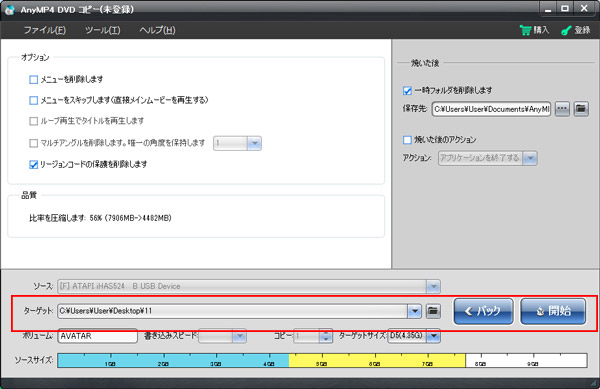This screenshot has width=600, height=389.
Task: Open the ターゲットサイズ dropdown
Action: click(434, 336)
